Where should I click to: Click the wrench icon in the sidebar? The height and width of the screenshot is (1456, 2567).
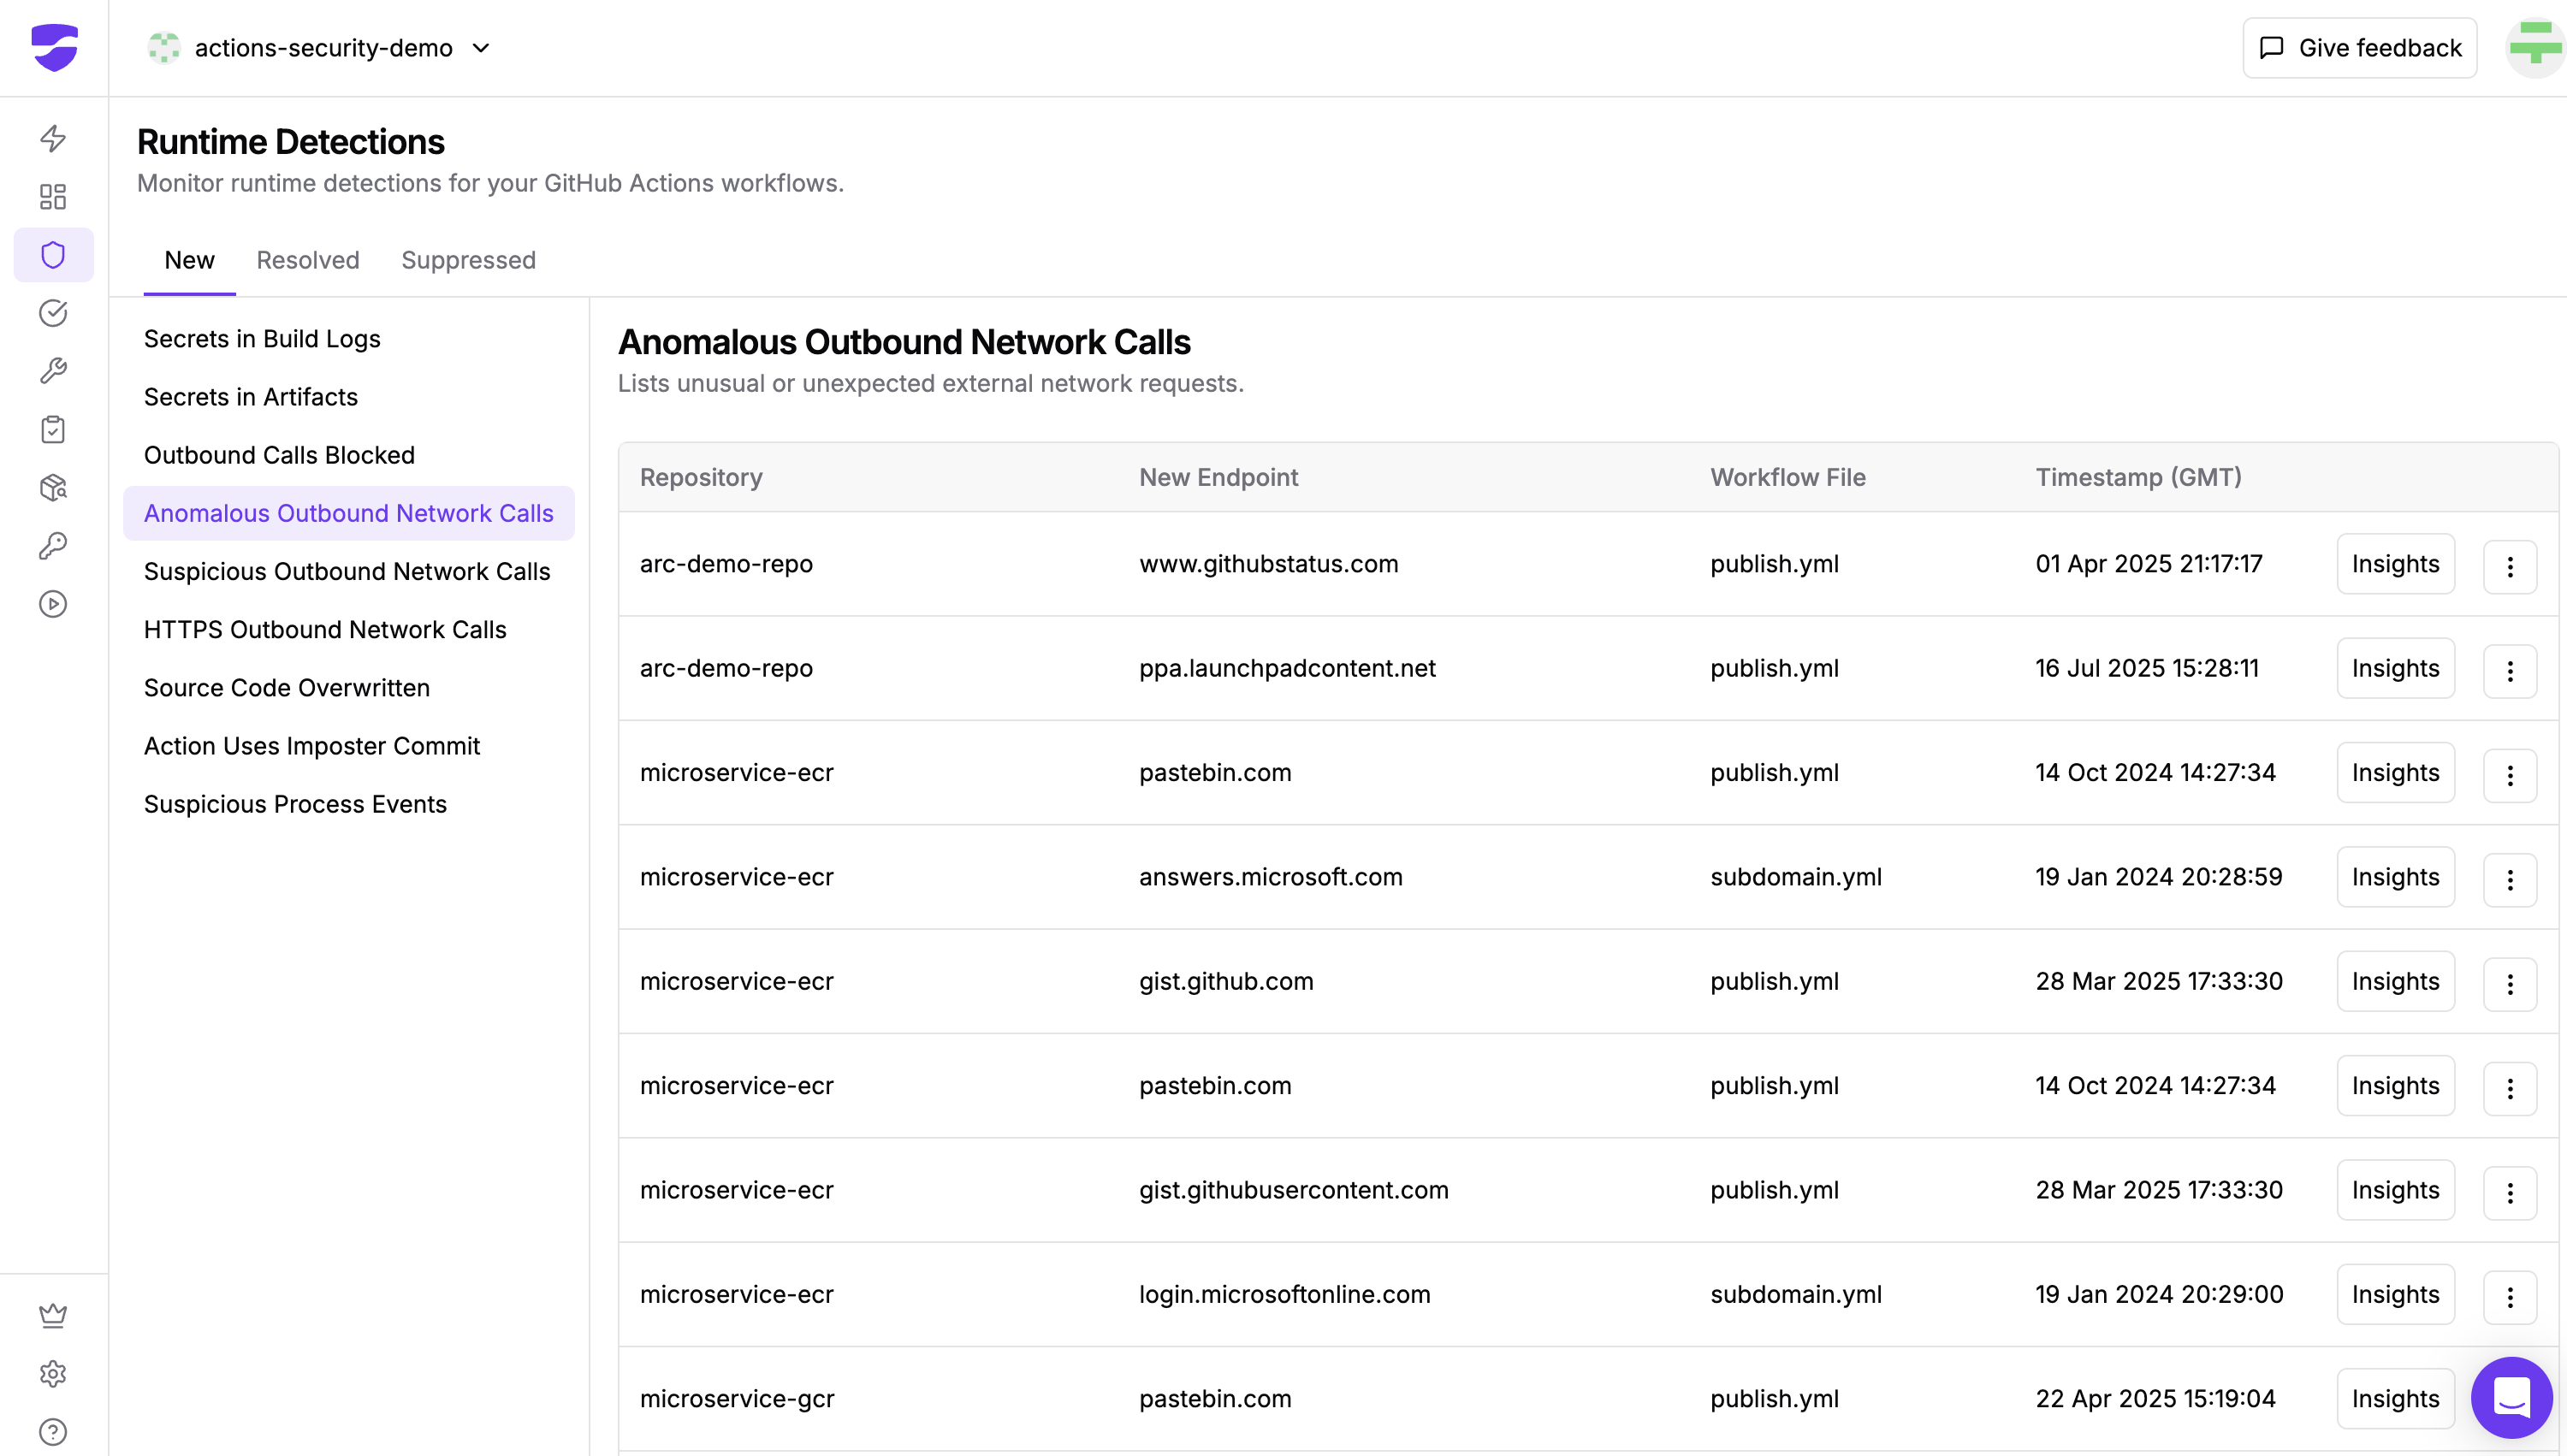click(x=53, y=371)
